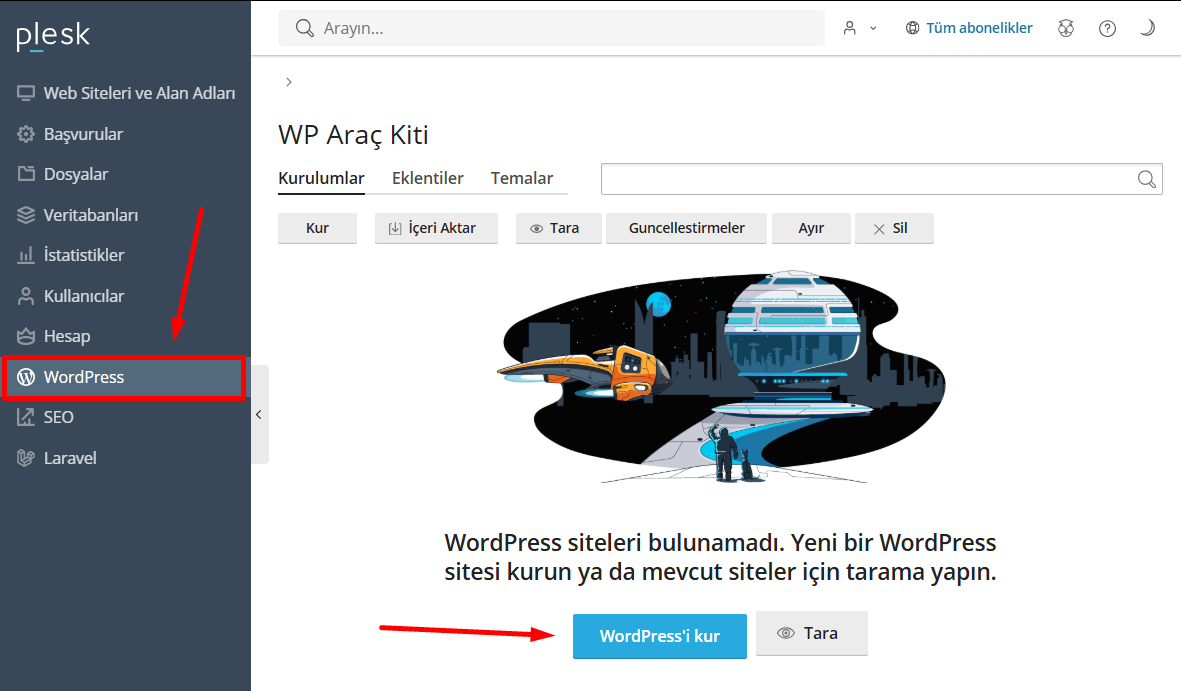This screenshot has width=1181, height=691.
Task: Open Tüm abonelikler link
Action: coord(969,28)
